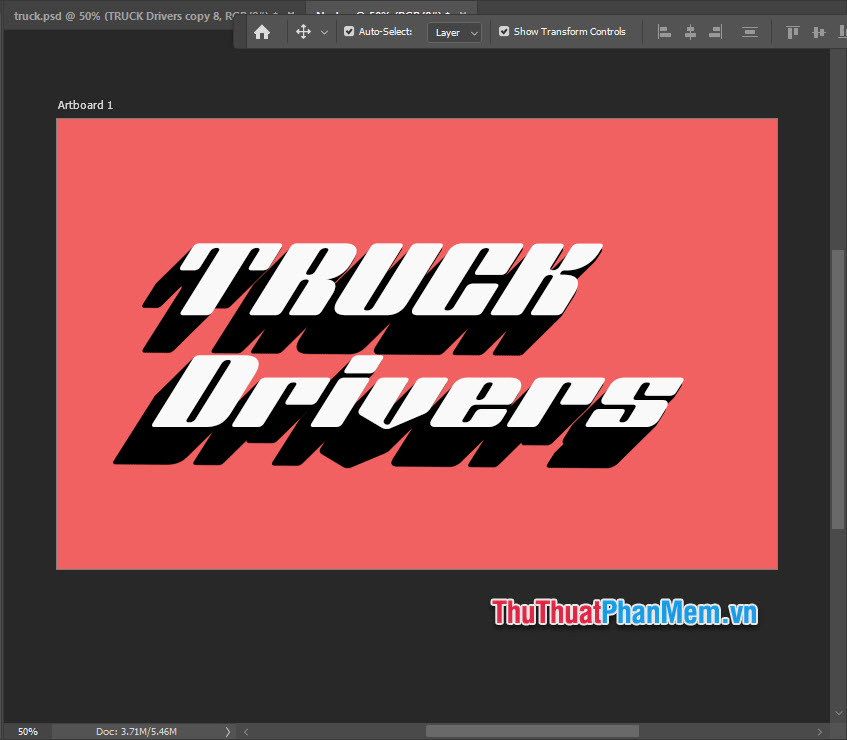Select the Artboard 1 label
This screenshot has width=847, height=740.
(x=85, y=104)
